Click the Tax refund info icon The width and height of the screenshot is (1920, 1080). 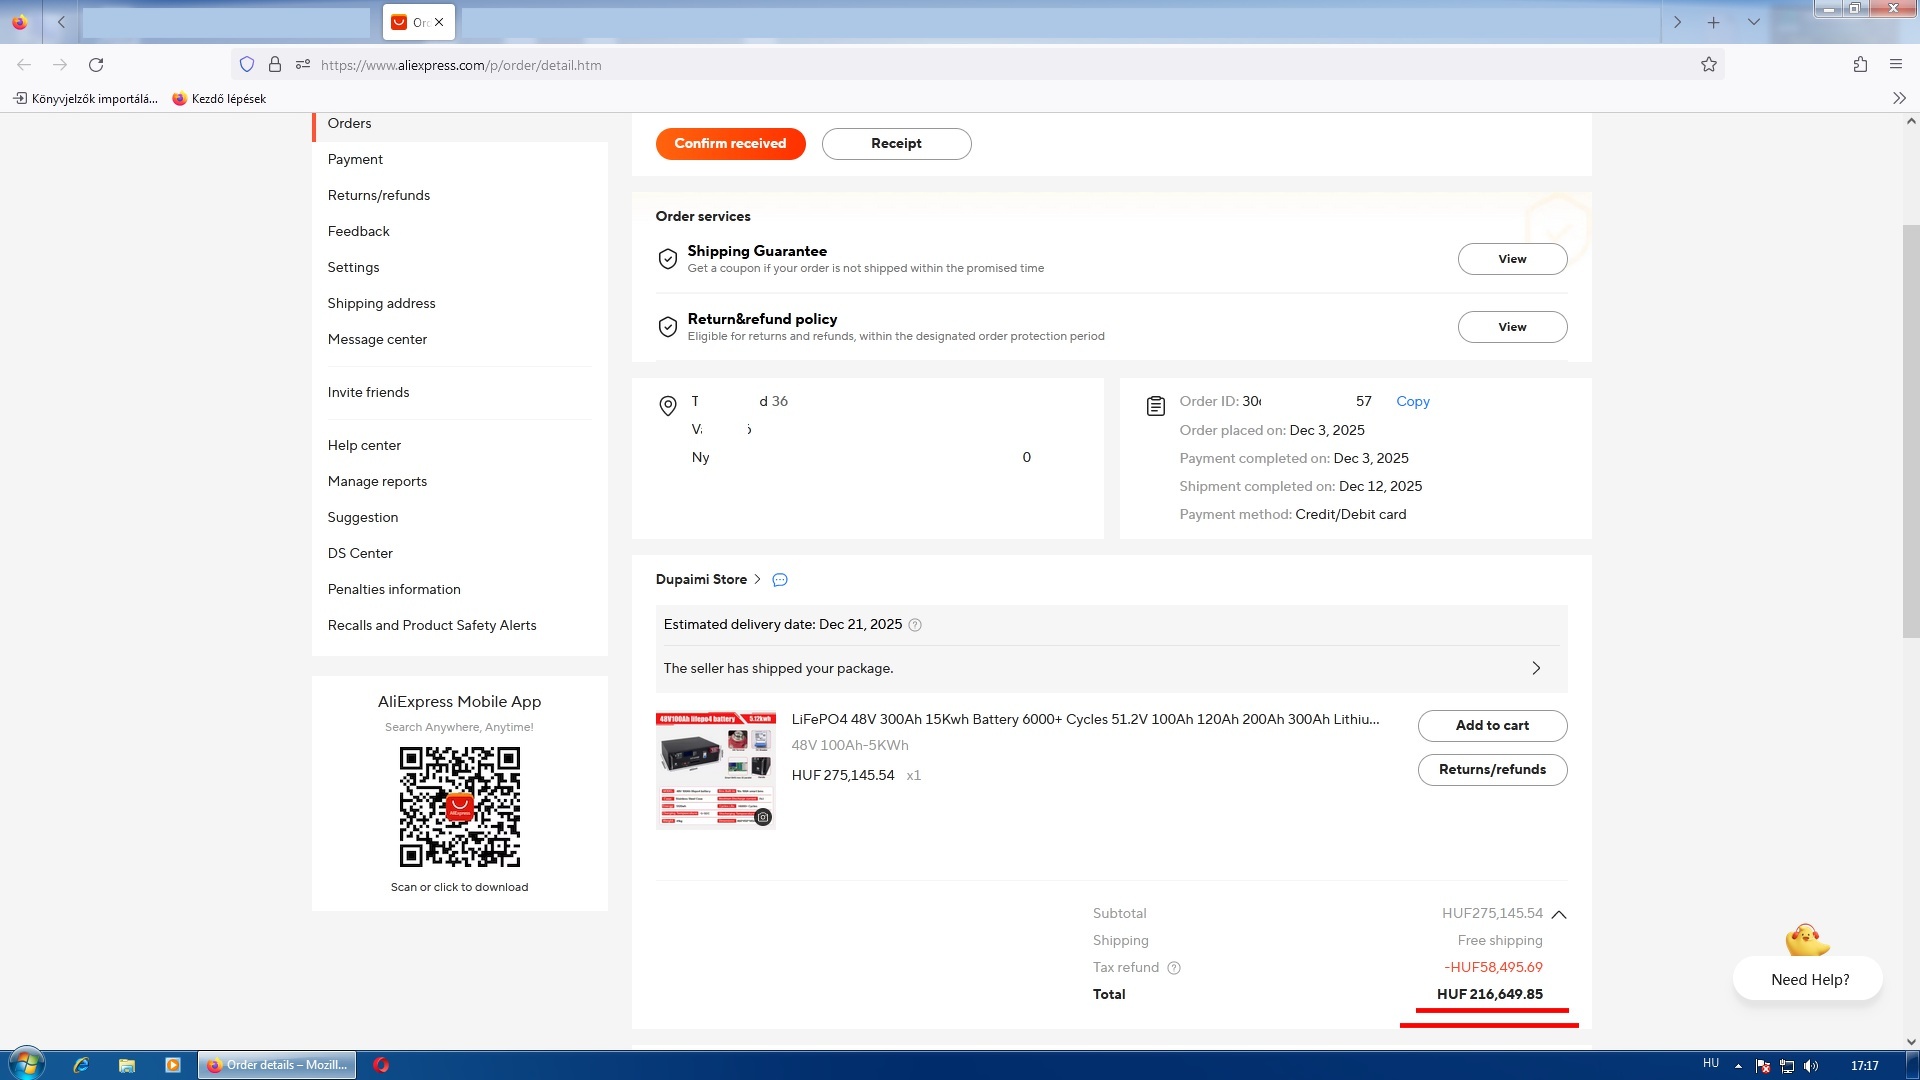pos(1174,968)
